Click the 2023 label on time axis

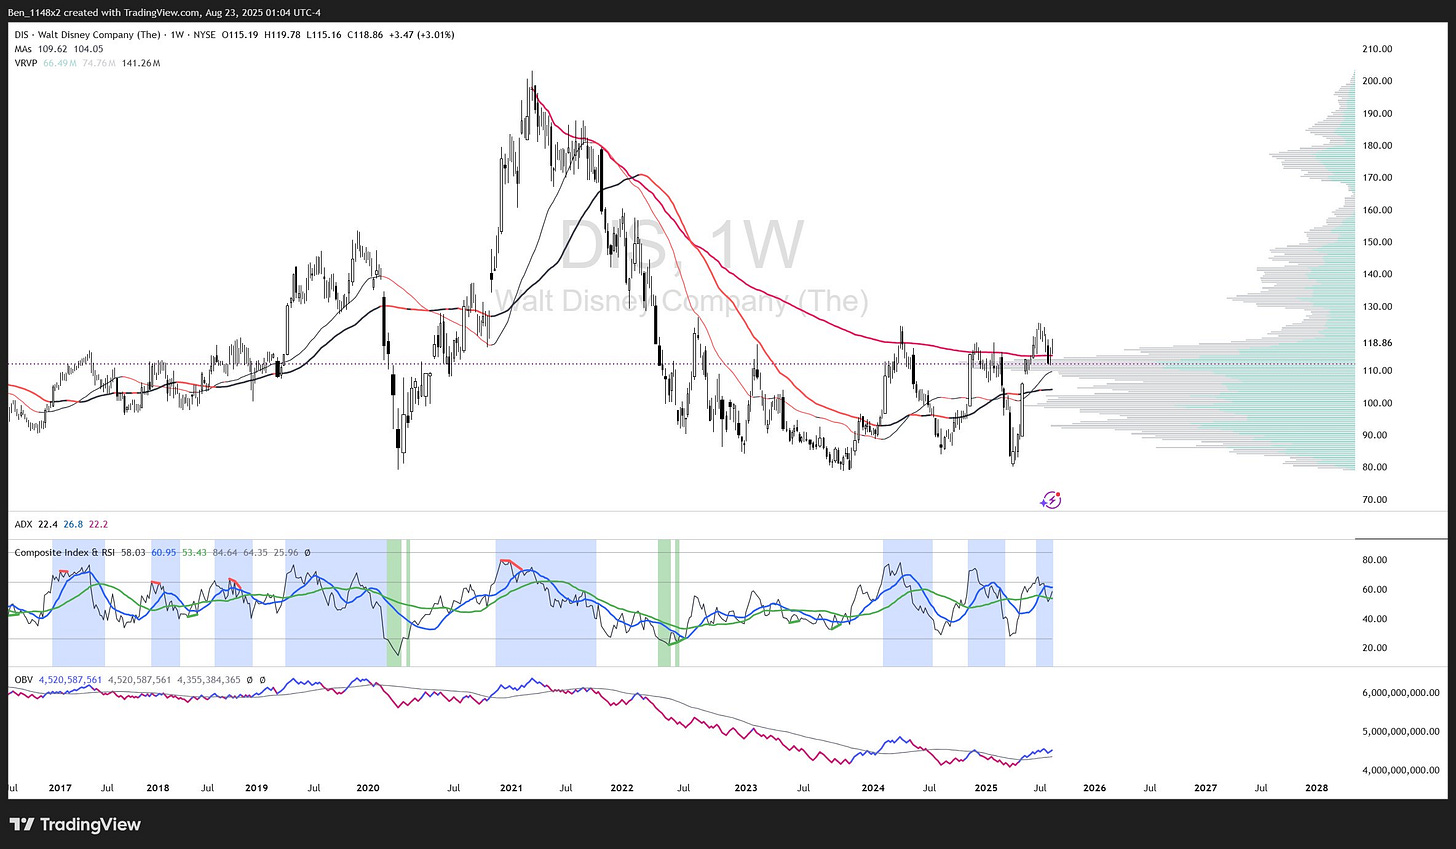746,788
